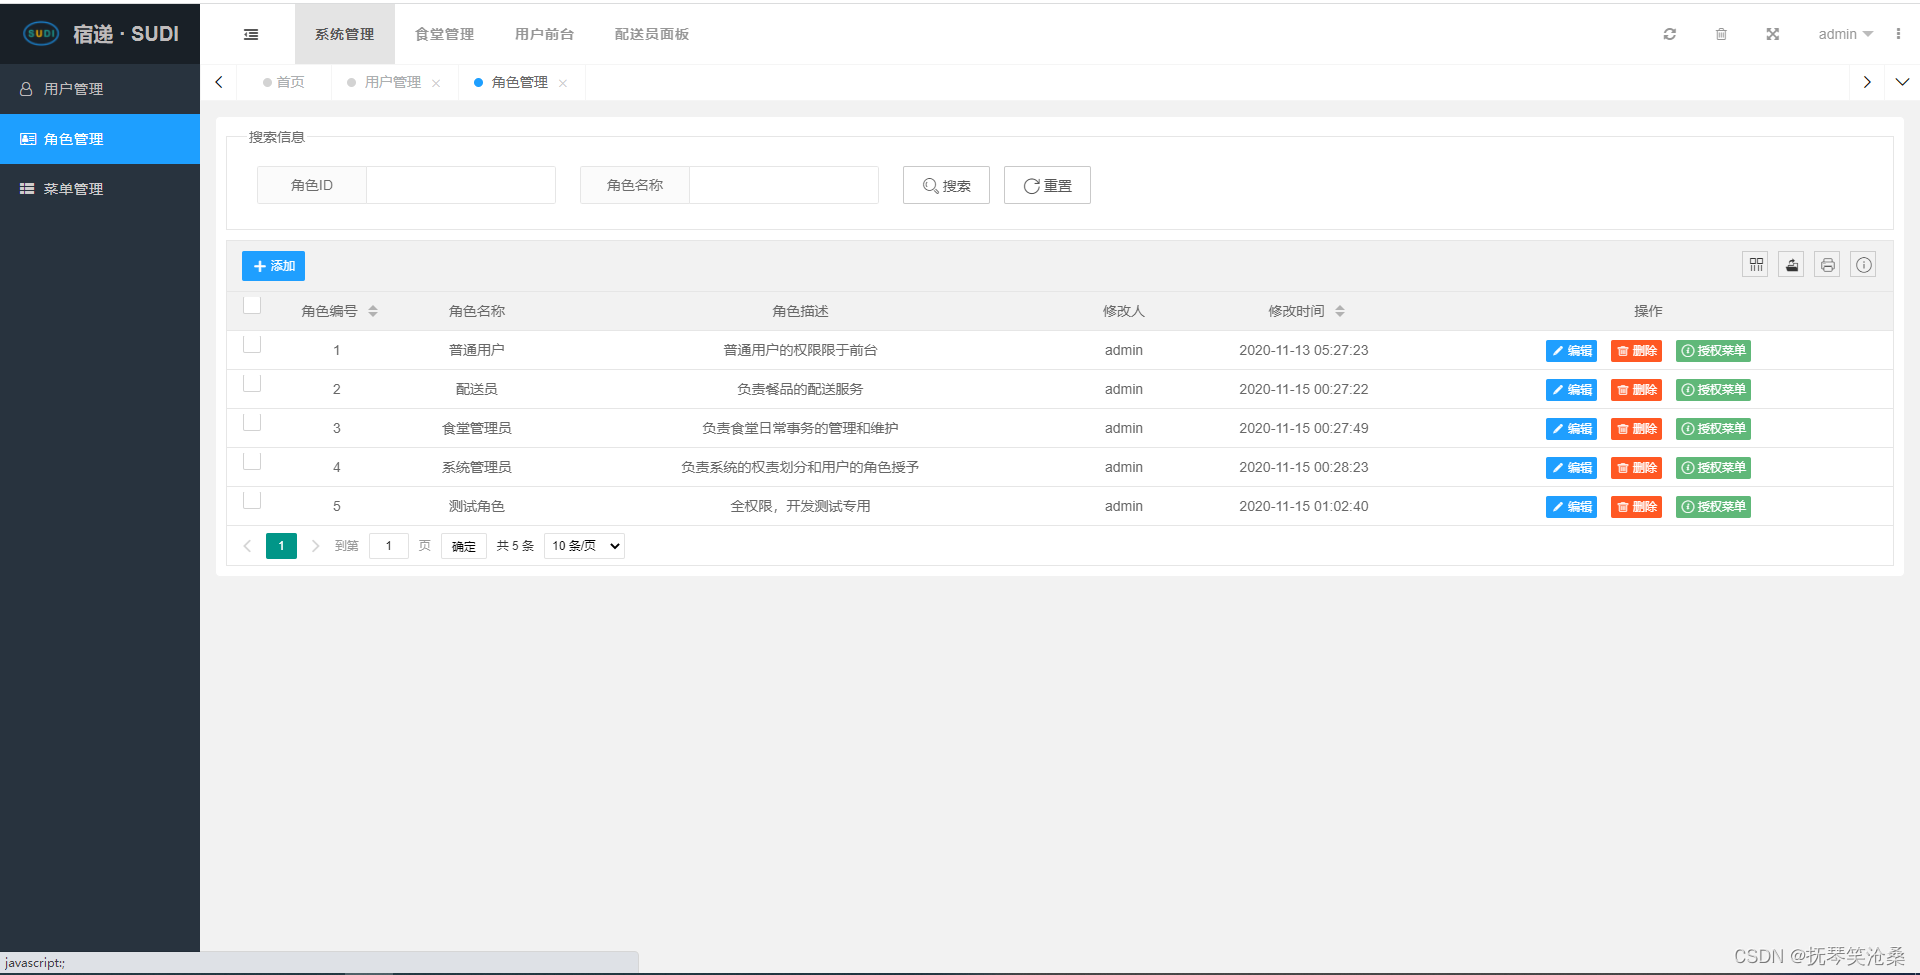Authorize menus for 测试角色

pos(1713,507)
